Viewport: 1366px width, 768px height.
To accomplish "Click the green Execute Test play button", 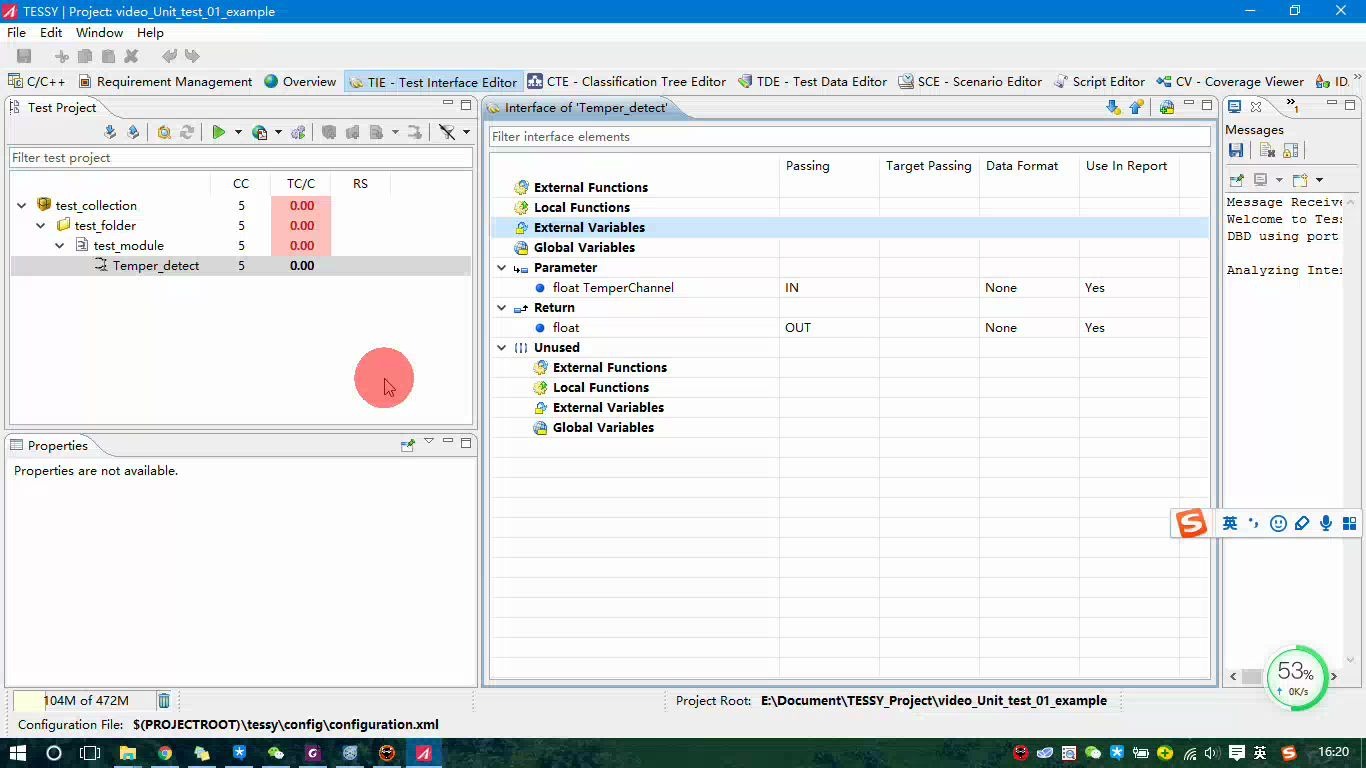I will pos(218,132).
